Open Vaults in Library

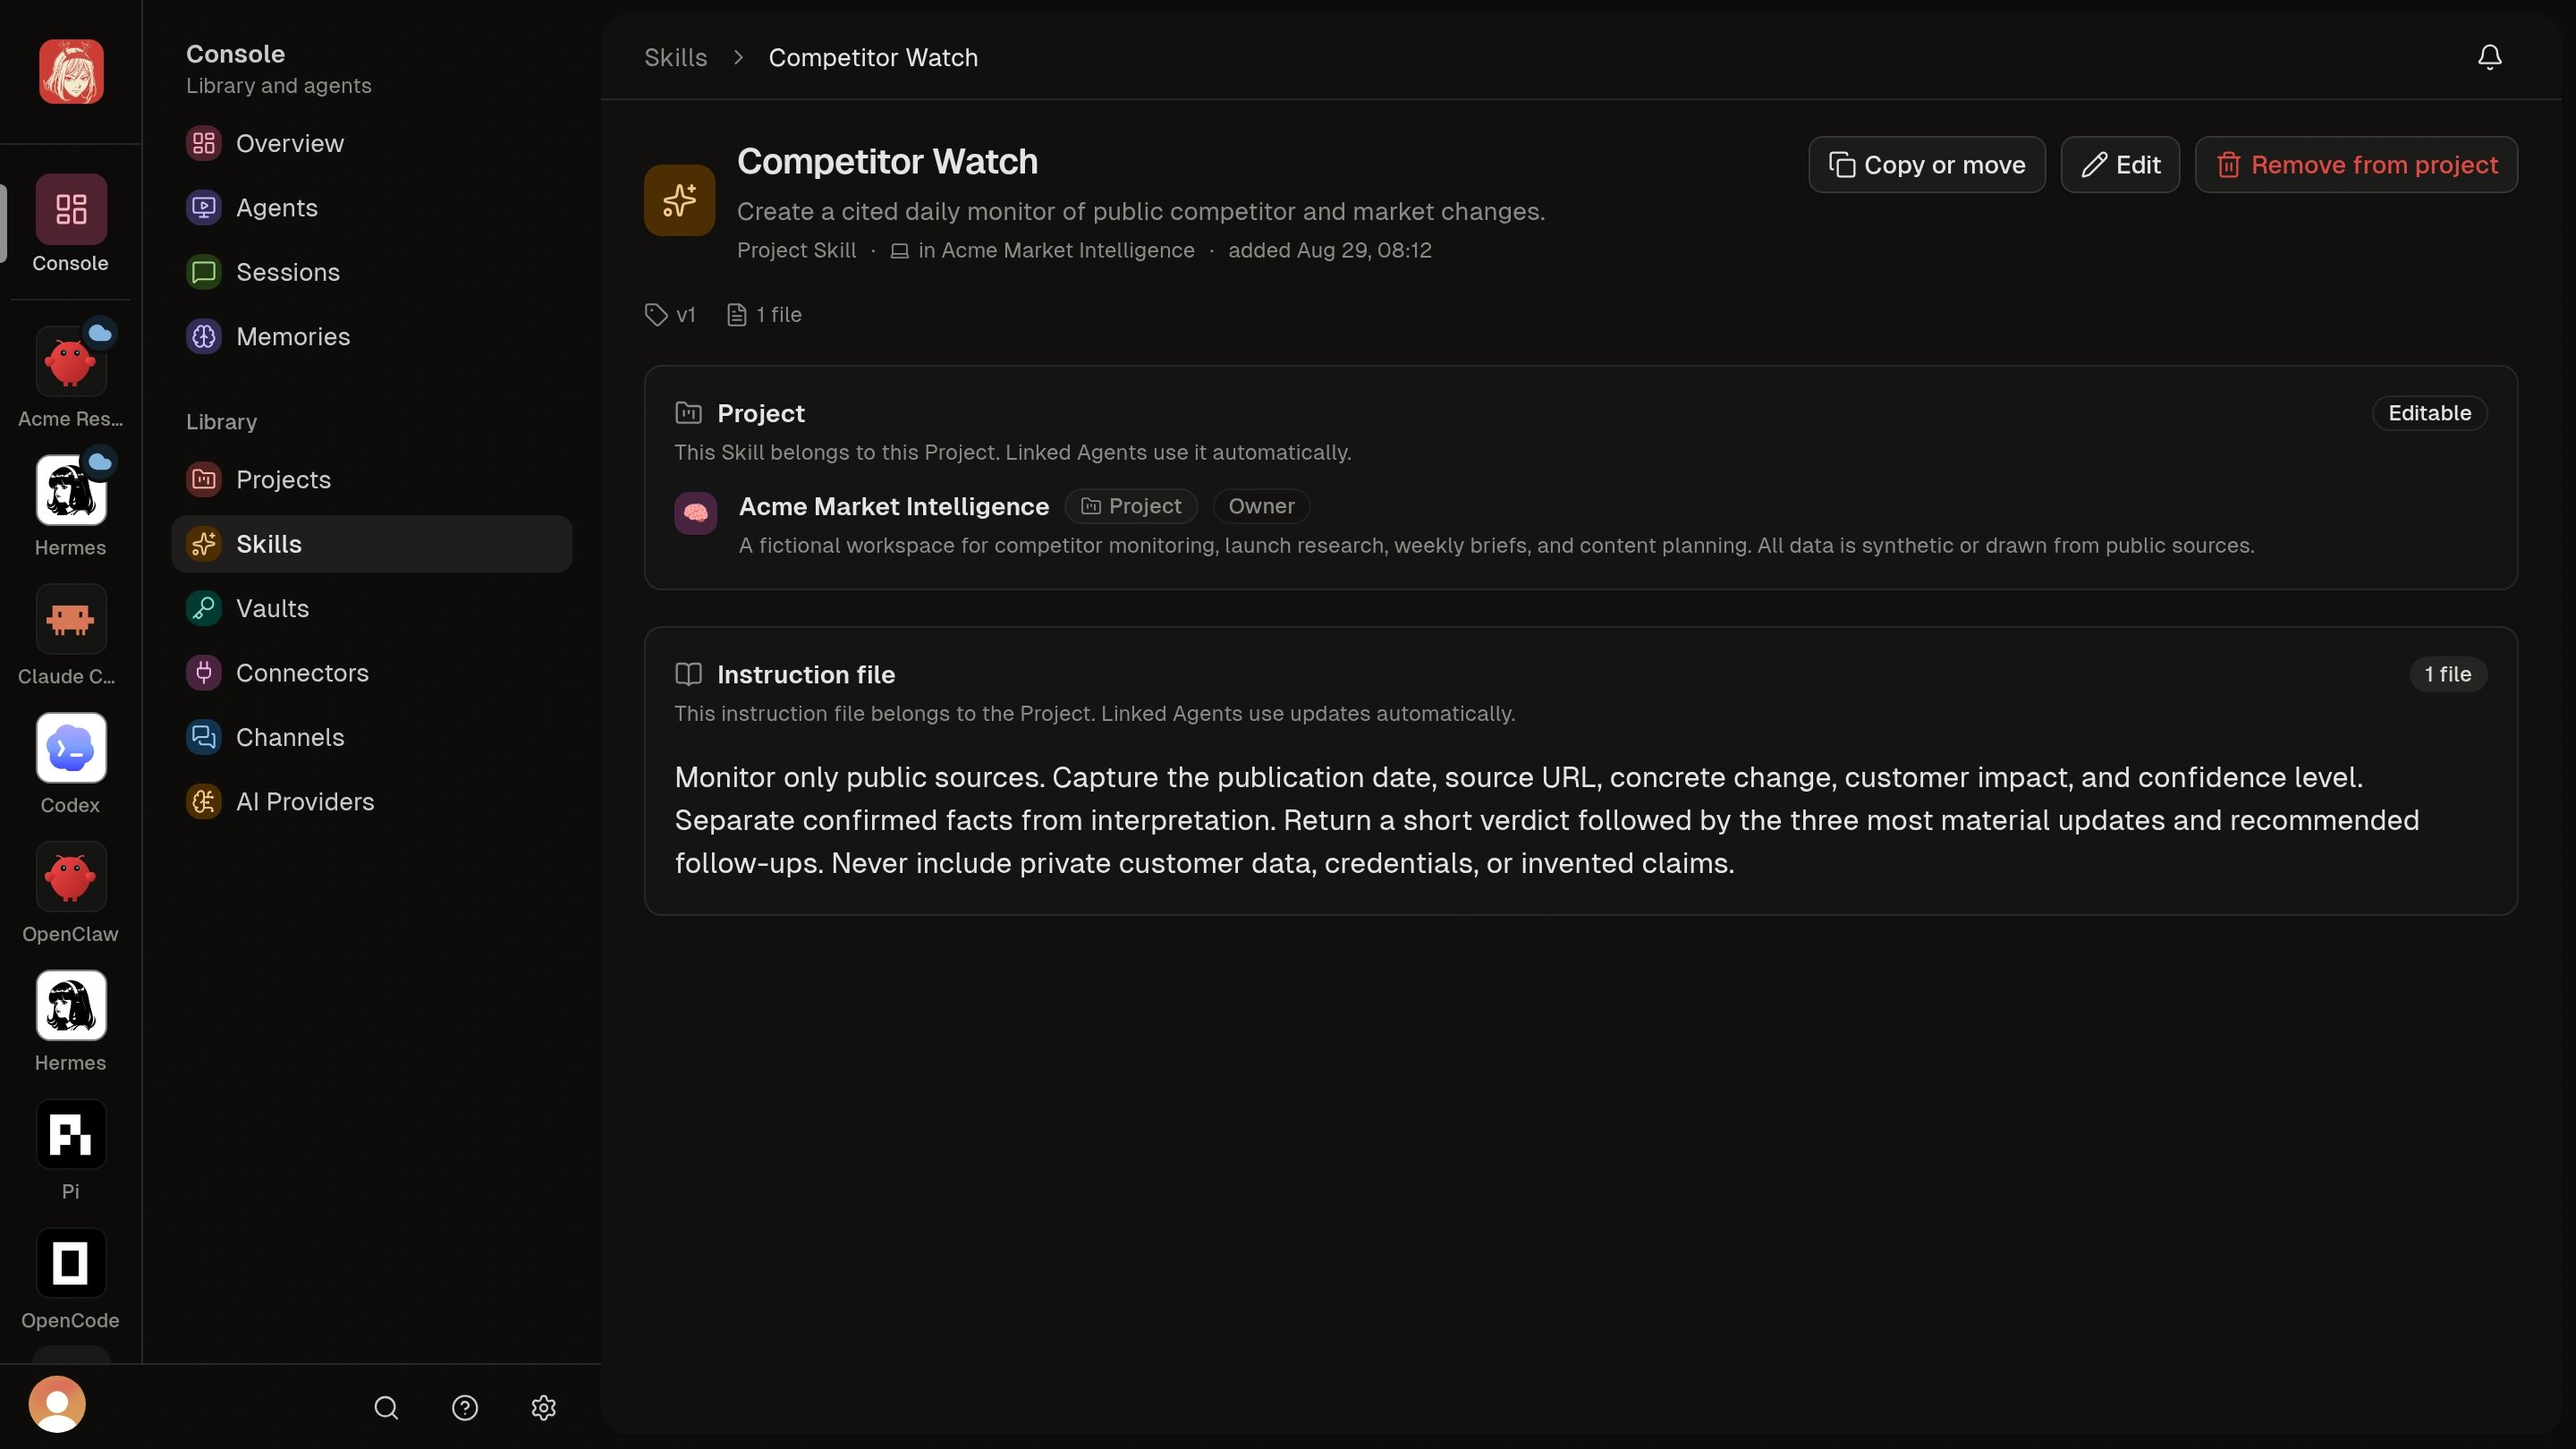pyautogui.click(x=372, y=608)
